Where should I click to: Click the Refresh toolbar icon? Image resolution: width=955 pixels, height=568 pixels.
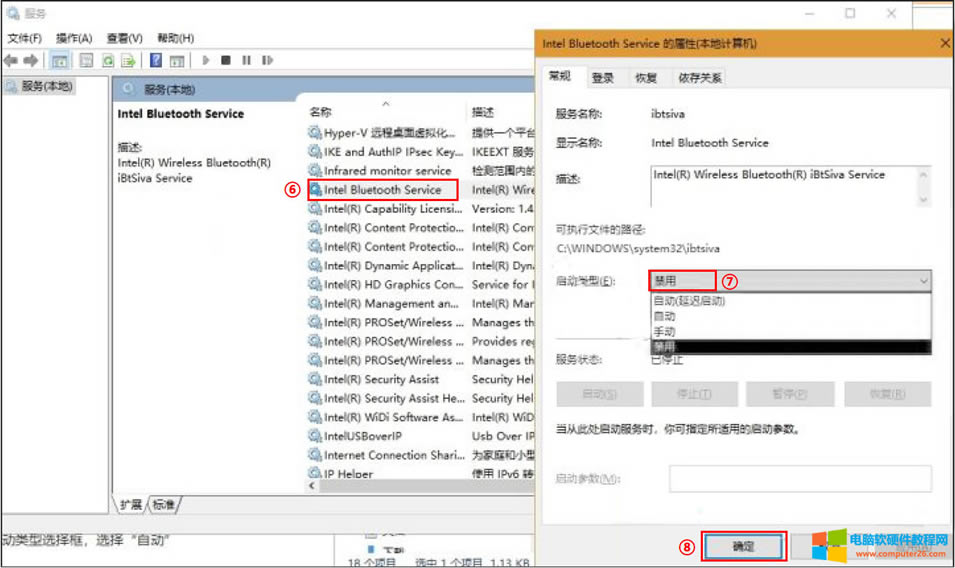(x=106, y=60)
